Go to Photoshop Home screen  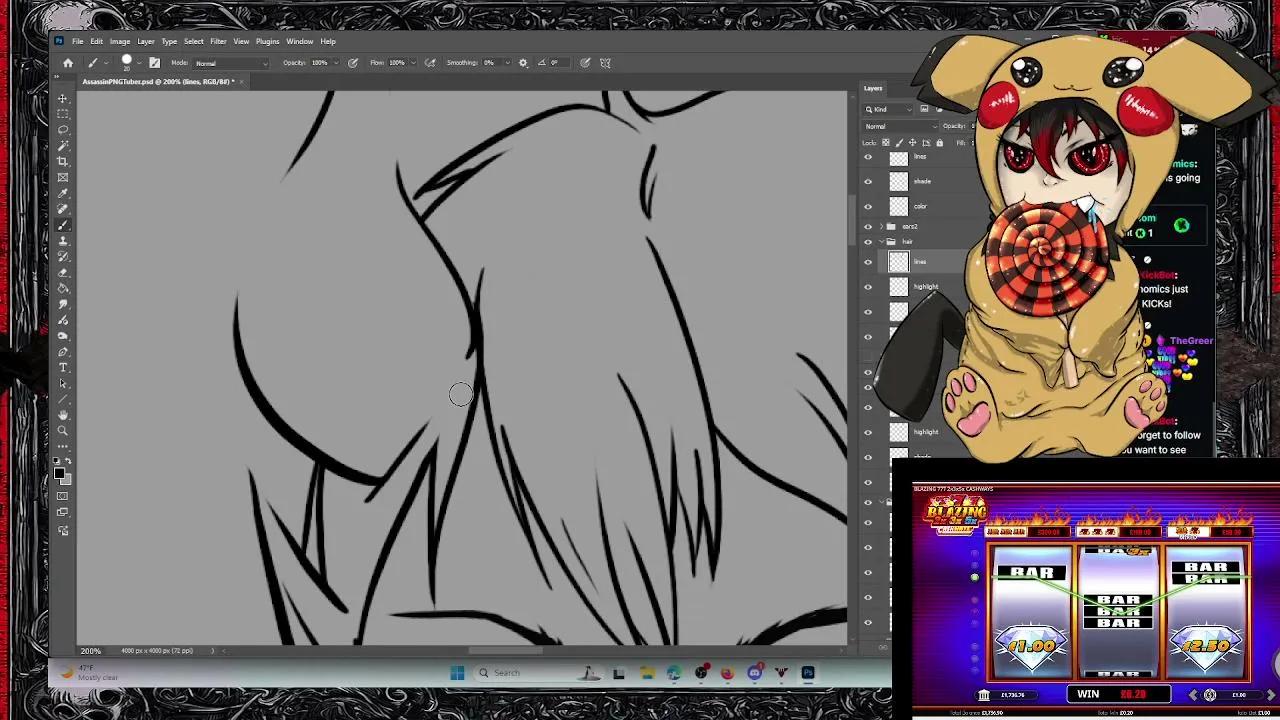tap(68, 63)
